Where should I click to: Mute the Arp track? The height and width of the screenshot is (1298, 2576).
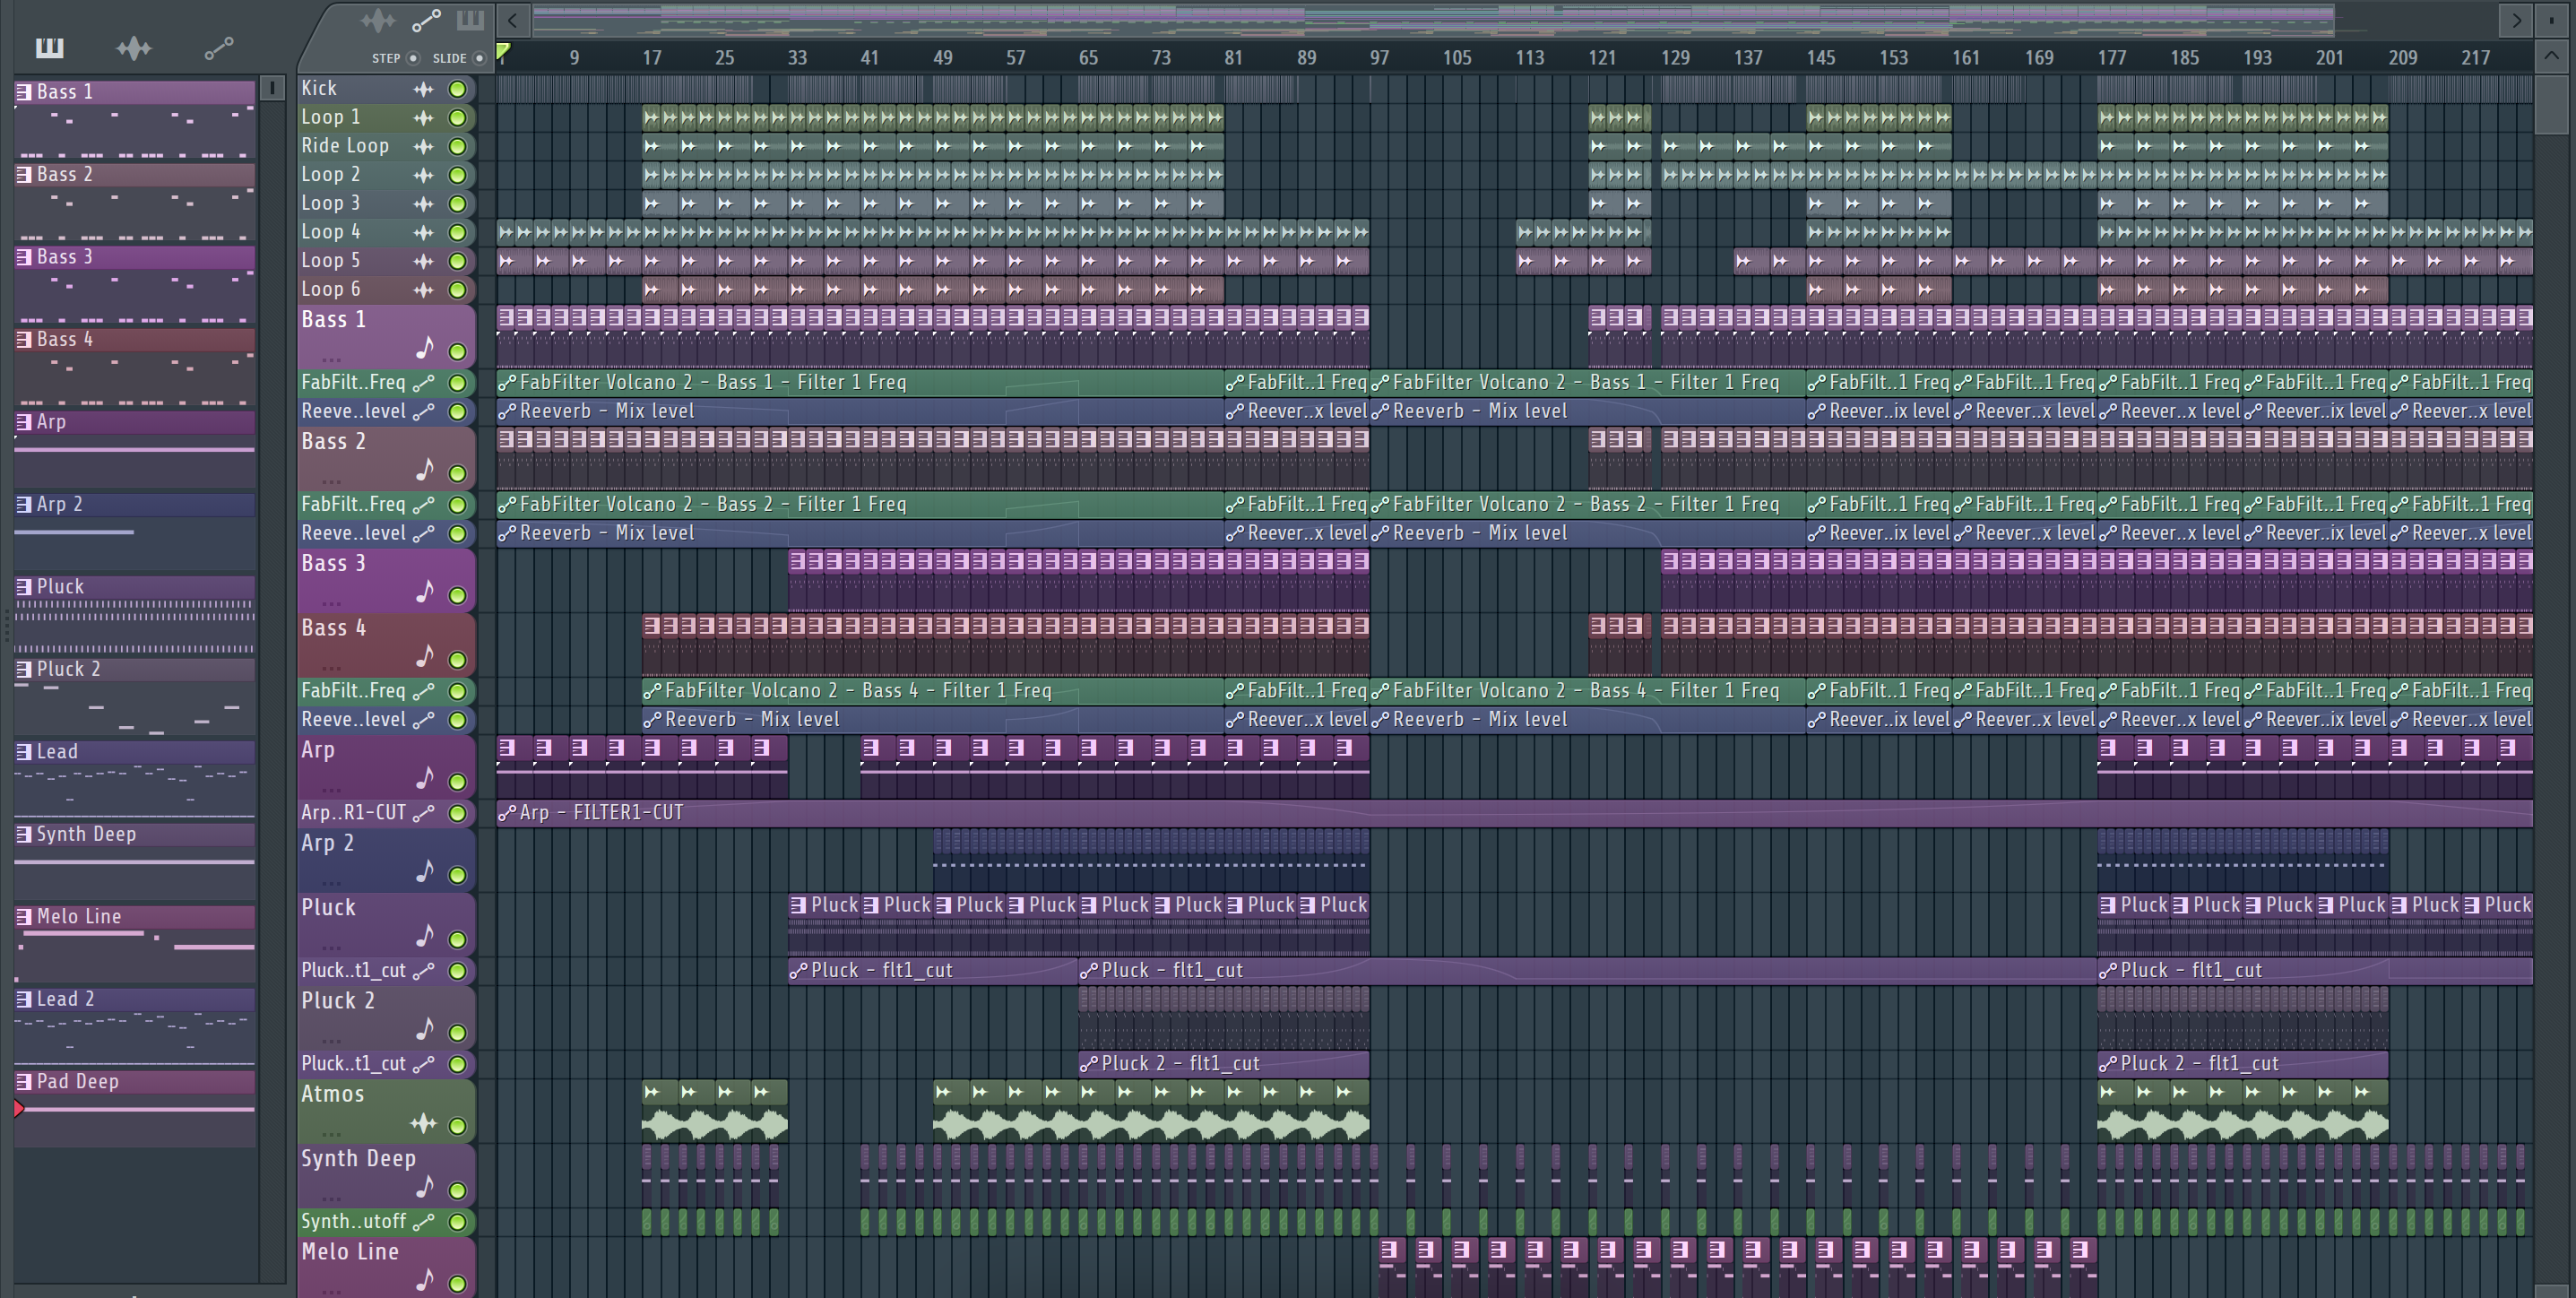tap(457, 781)
